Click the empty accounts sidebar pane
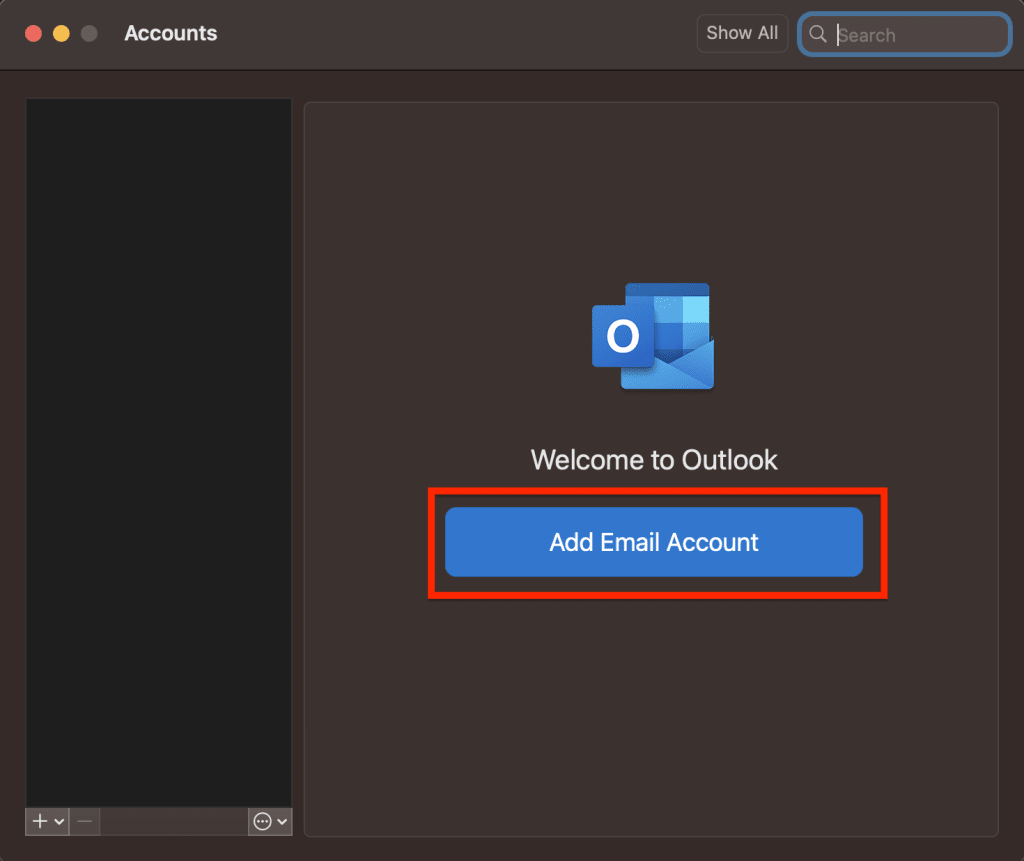 (158, 450)
